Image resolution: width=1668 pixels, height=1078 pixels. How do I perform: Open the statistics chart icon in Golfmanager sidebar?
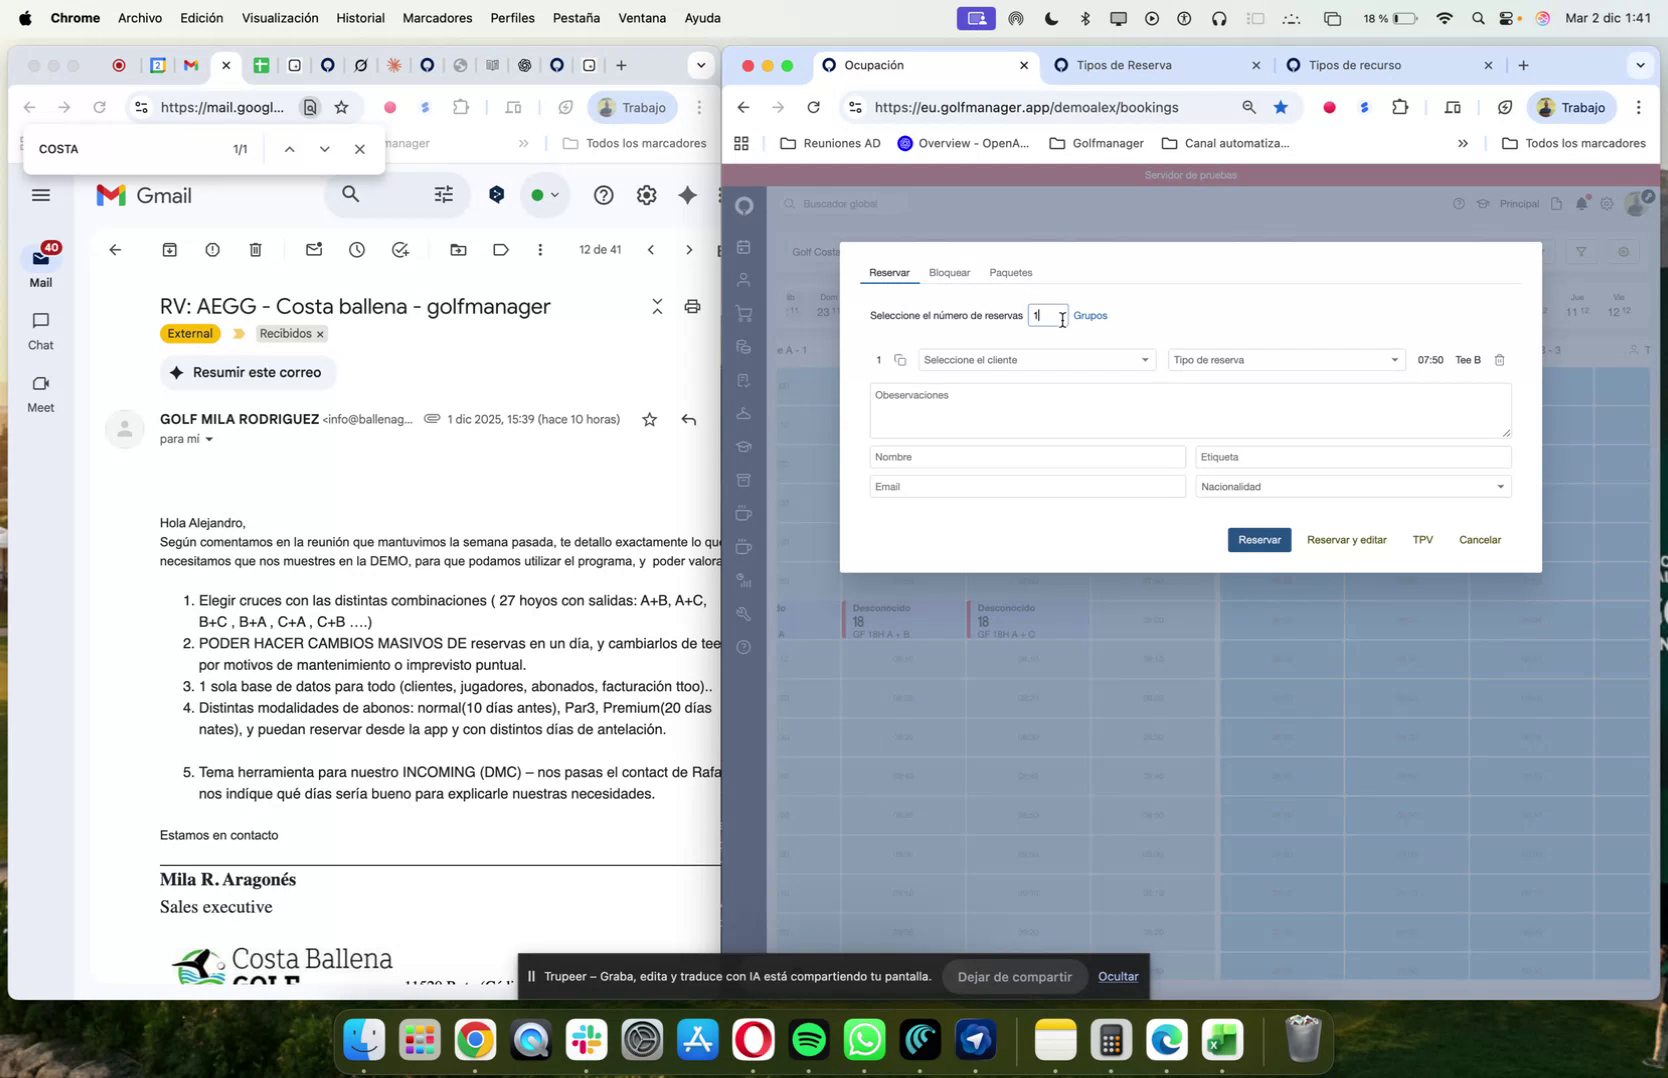point(744,580)
